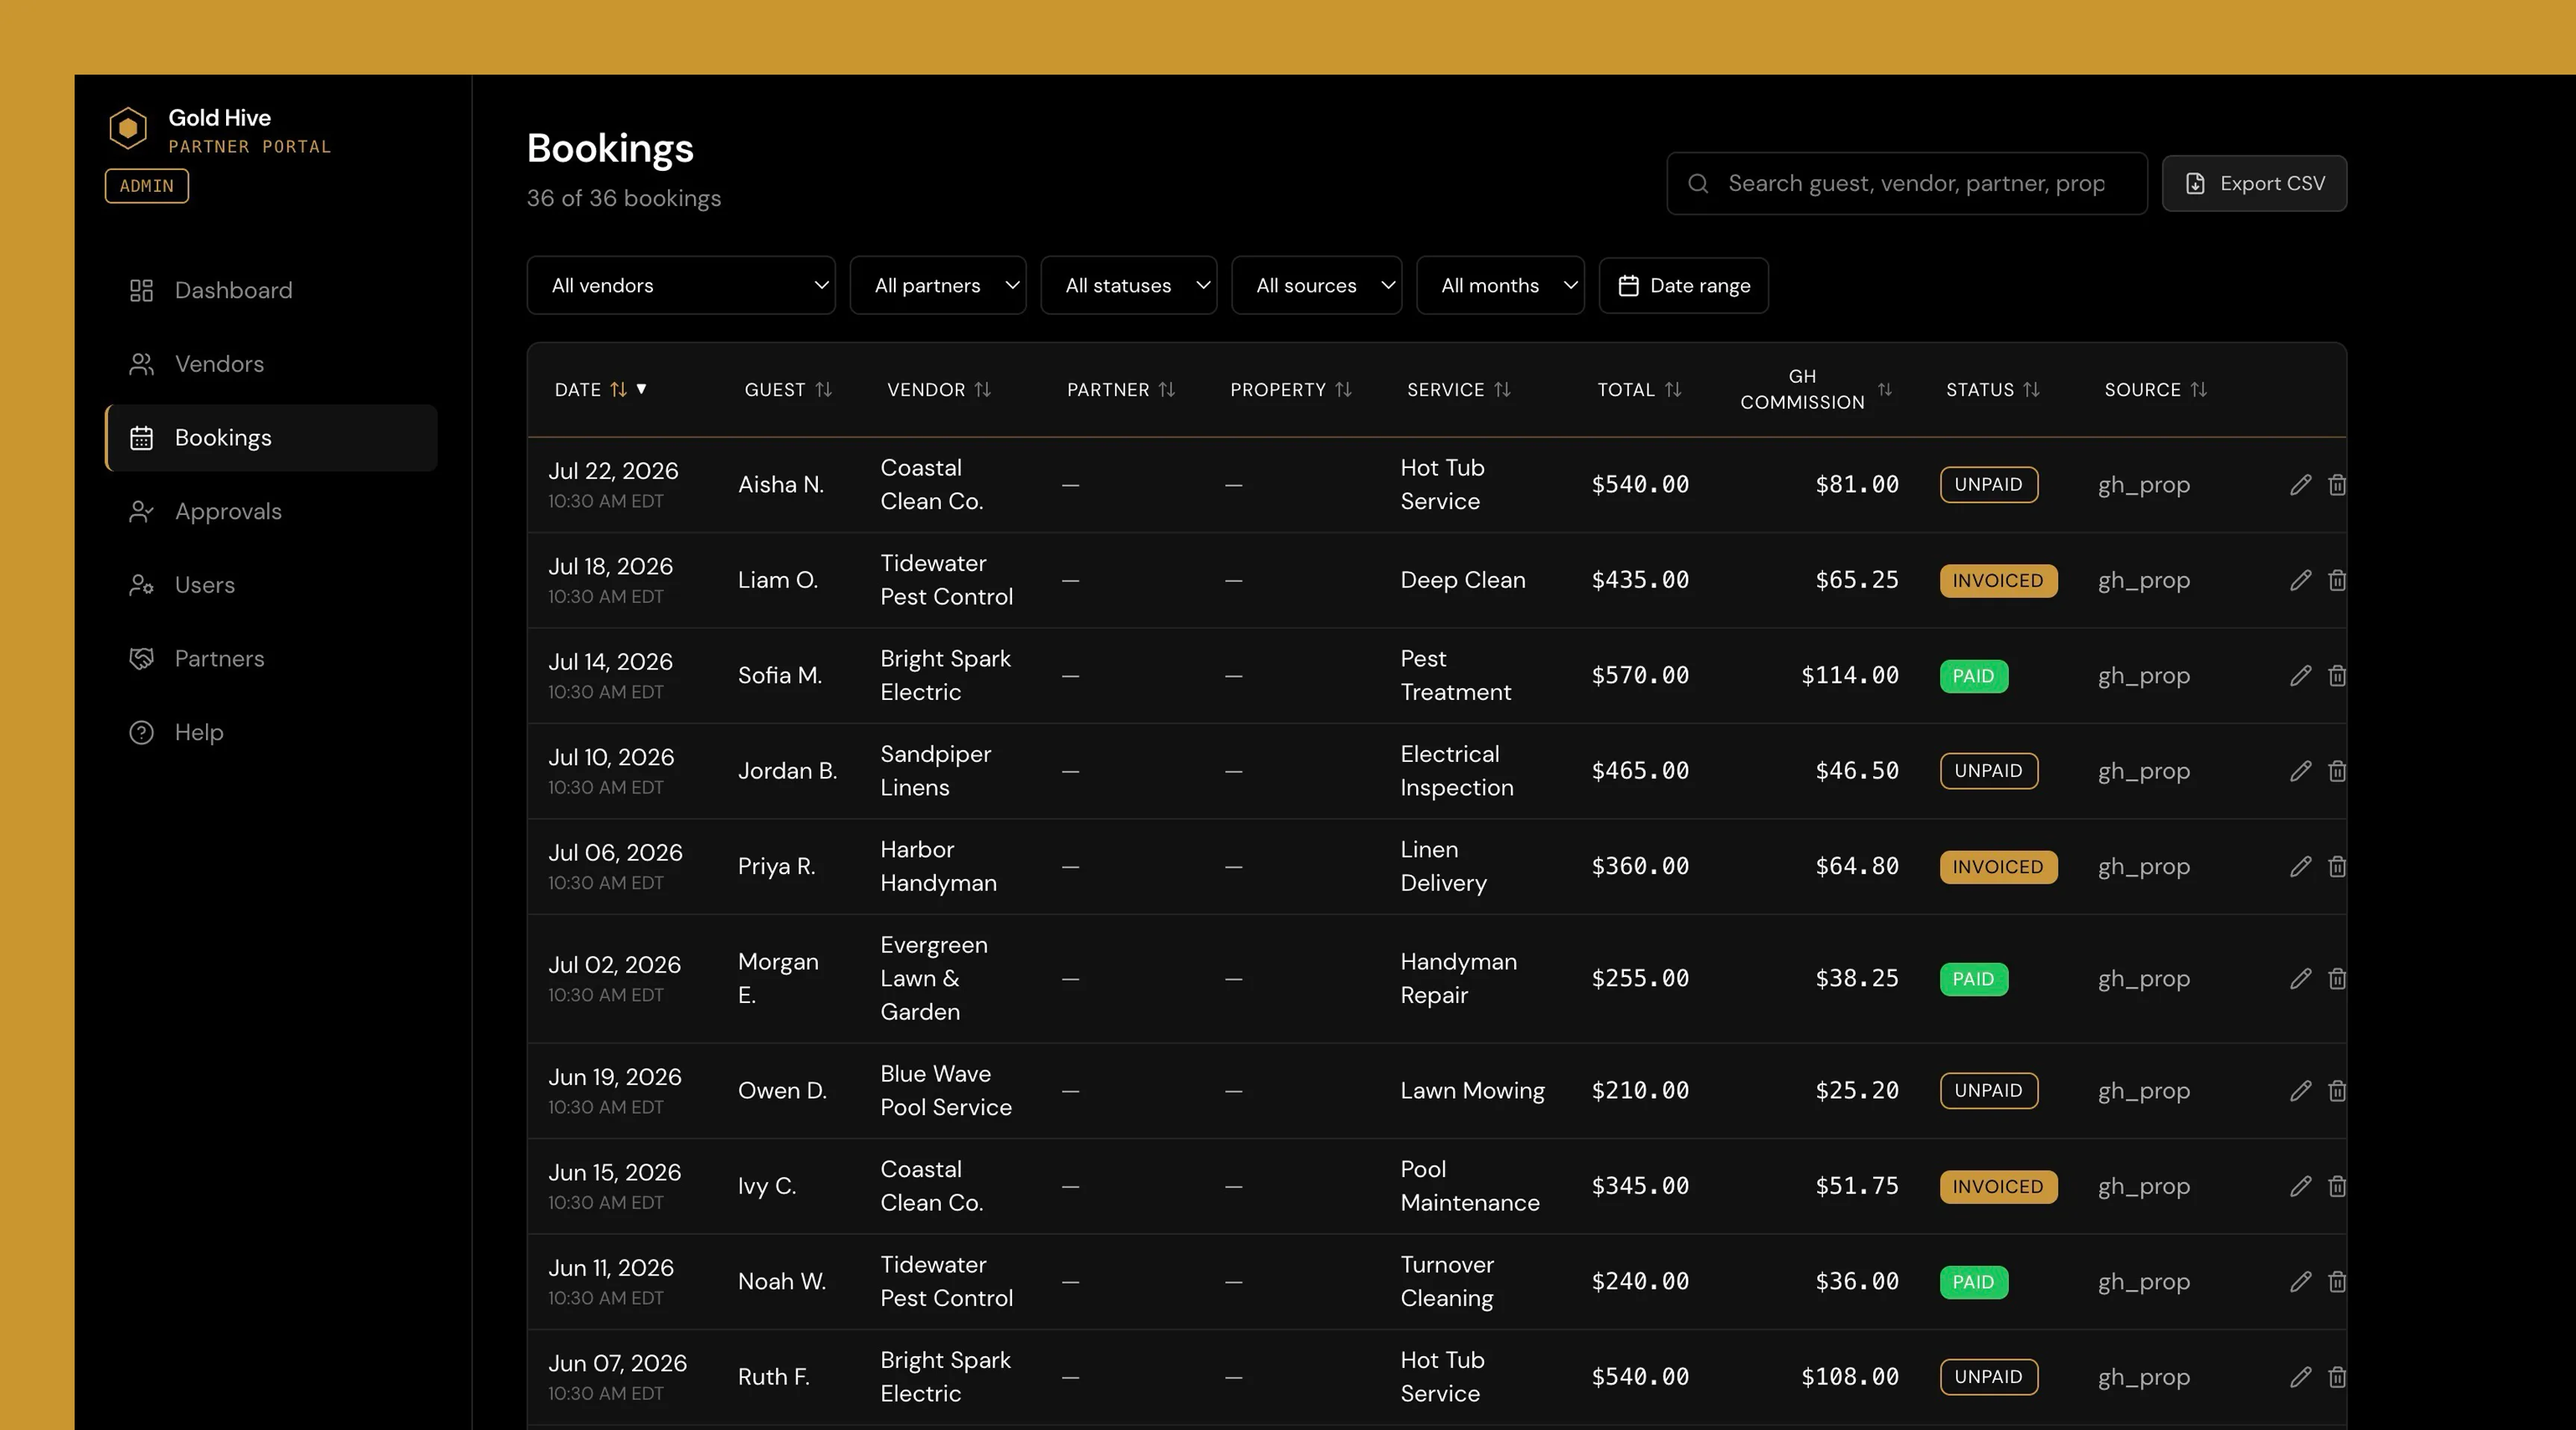The width and height of the screenshot is (2576, 1430).
Task: Select Bookings in sidebar
Action: point(271,438)
